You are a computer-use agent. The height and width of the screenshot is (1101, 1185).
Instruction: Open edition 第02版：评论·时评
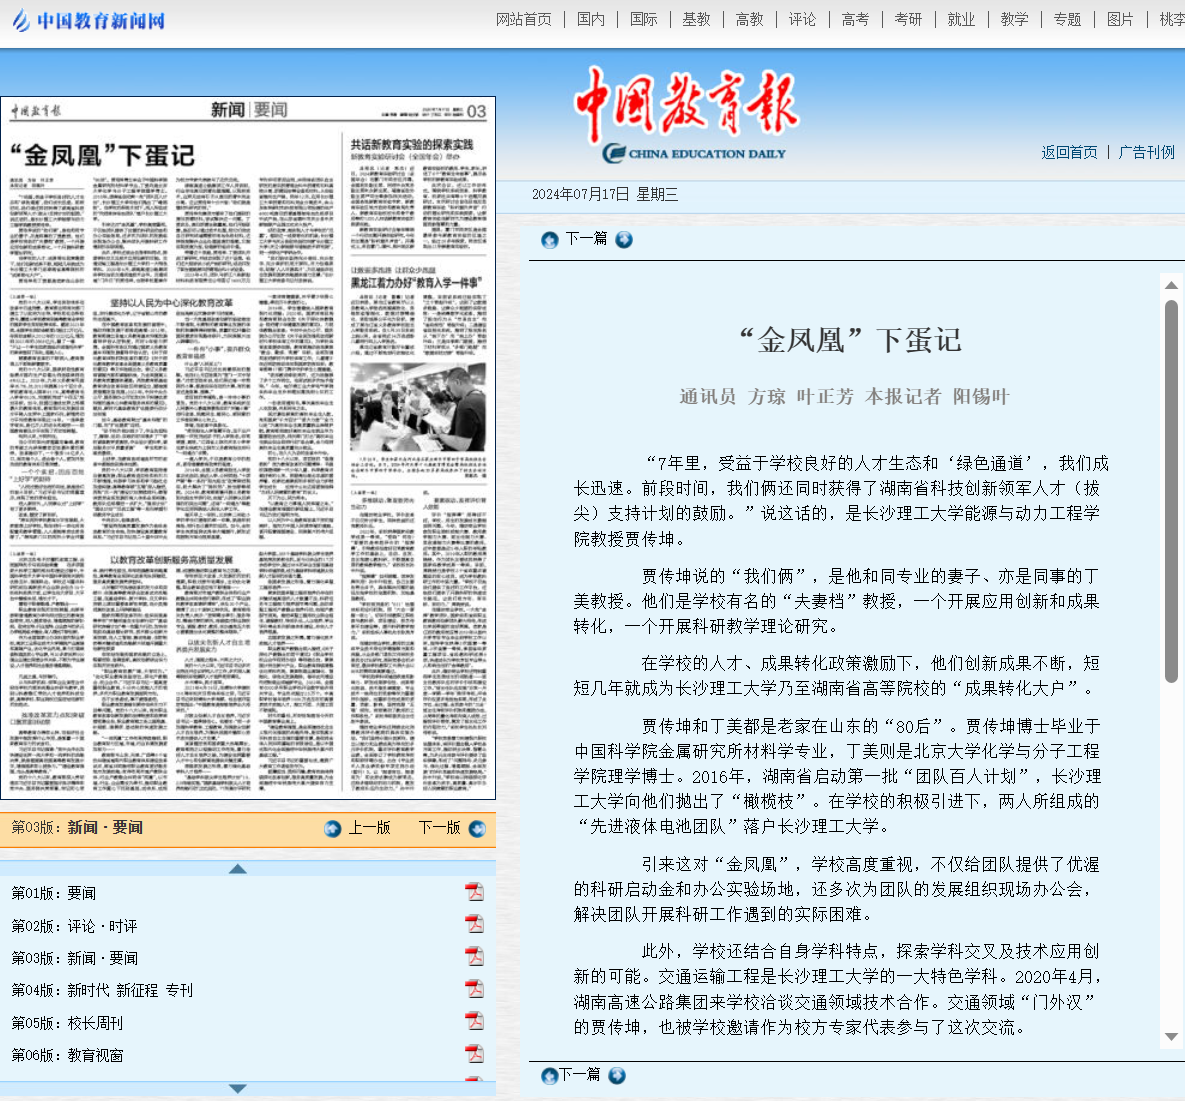tap(74, 926)
